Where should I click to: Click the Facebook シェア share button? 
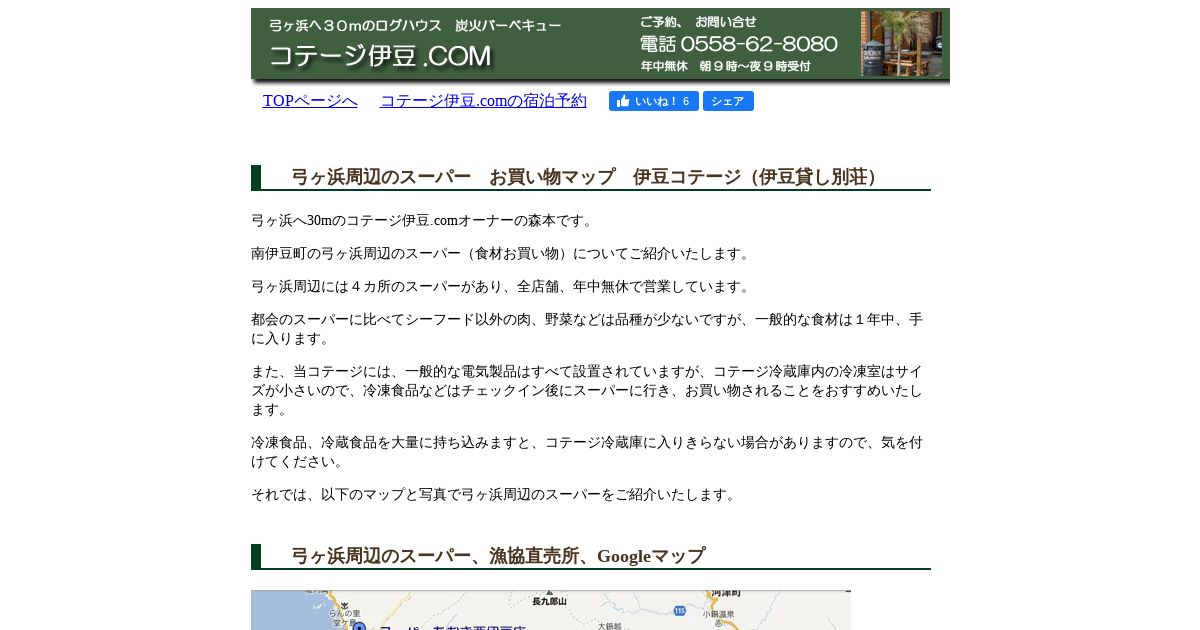(x=728, y=101)
